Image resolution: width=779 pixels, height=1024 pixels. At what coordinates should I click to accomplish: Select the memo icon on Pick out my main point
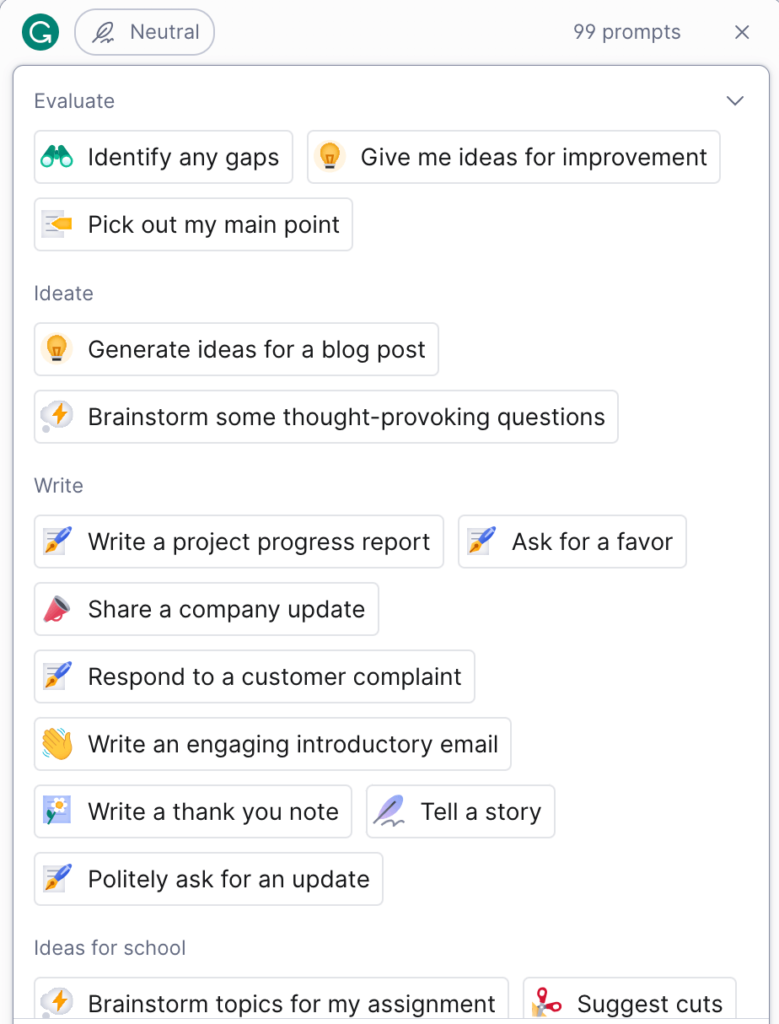[58, 224]
